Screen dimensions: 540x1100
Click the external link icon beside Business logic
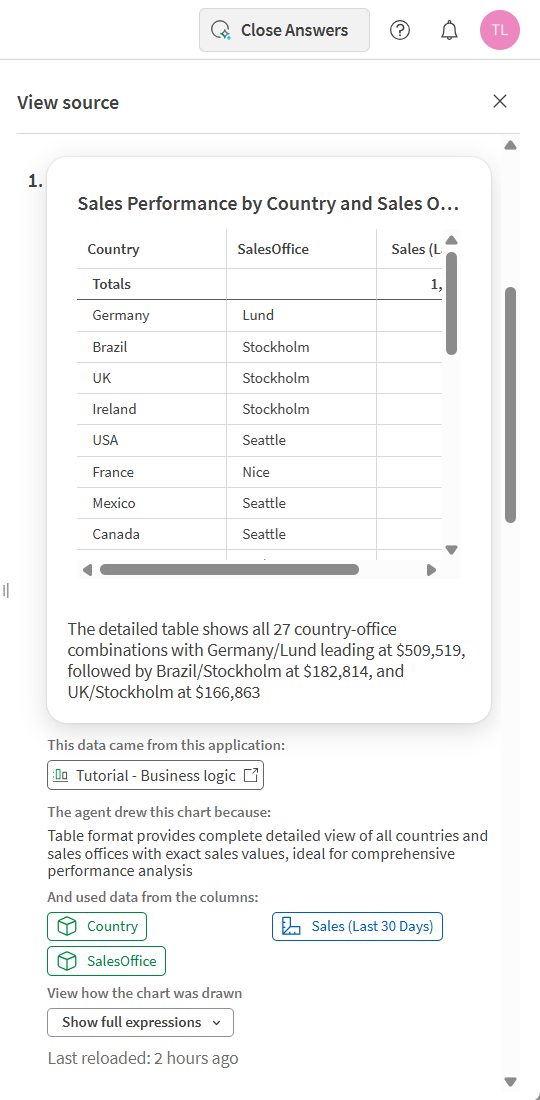pos(250,775)
